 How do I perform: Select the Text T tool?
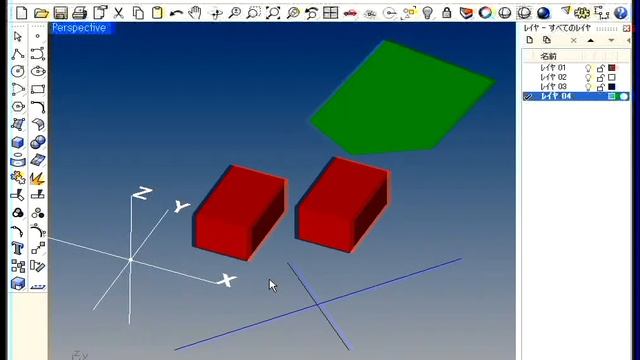(x=18, y=248)
